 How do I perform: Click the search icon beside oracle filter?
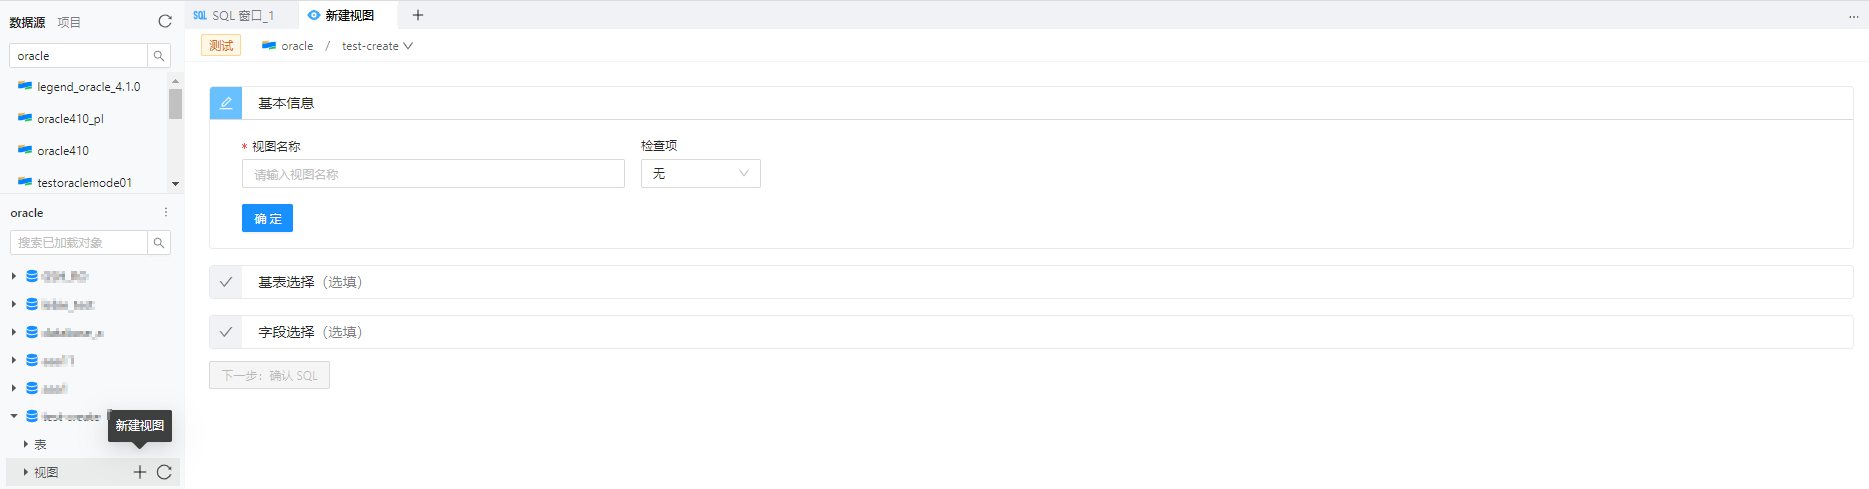click(159, 56)
